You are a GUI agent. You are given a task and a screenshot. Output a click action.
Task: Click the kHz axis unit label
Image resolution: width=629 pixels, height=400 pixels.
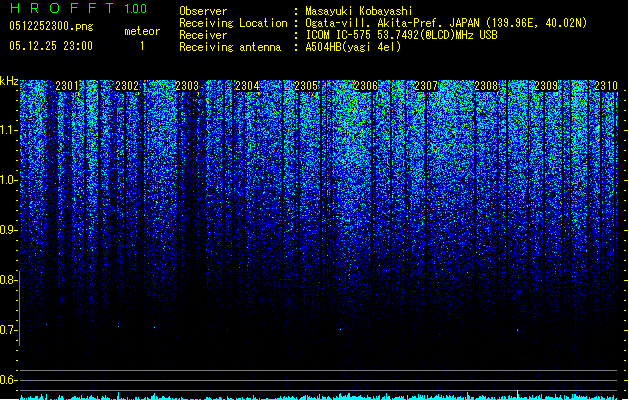[9, 81]
